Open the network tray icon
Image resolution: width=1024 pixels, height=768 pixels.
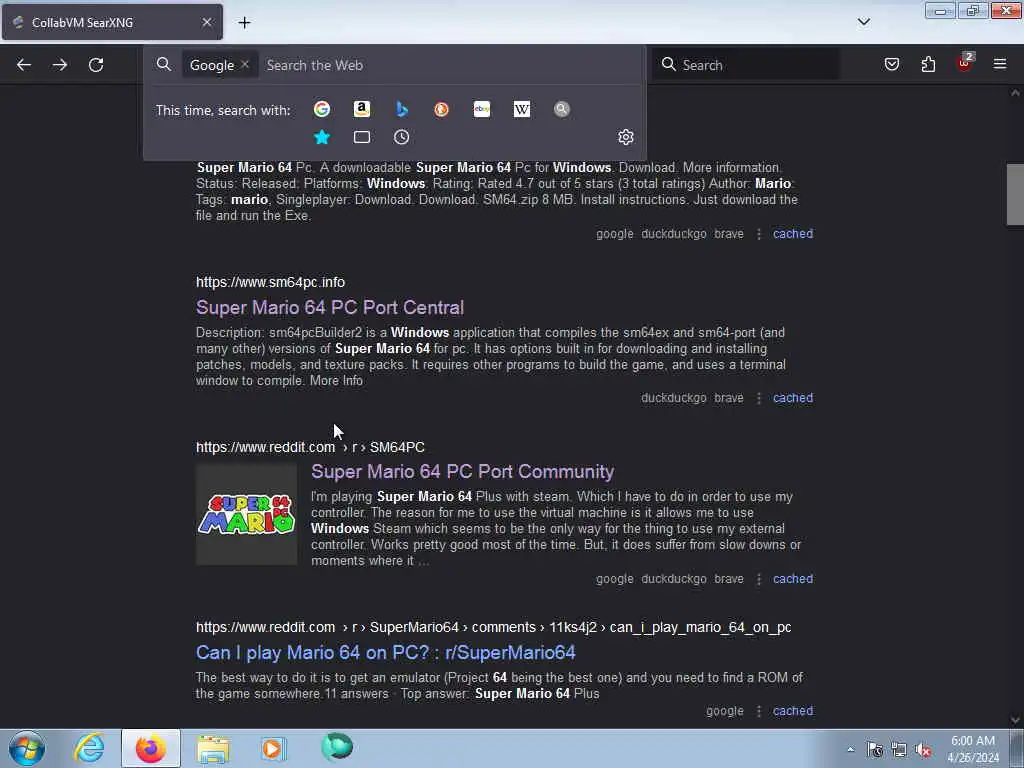tap(899, 750)
